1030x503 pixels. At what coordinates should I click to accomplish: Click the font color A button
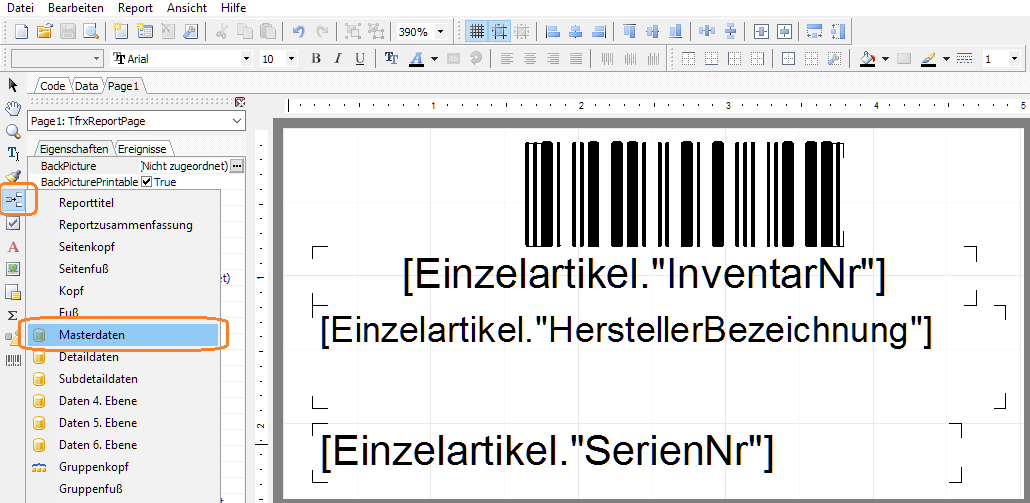click(416, 58)
